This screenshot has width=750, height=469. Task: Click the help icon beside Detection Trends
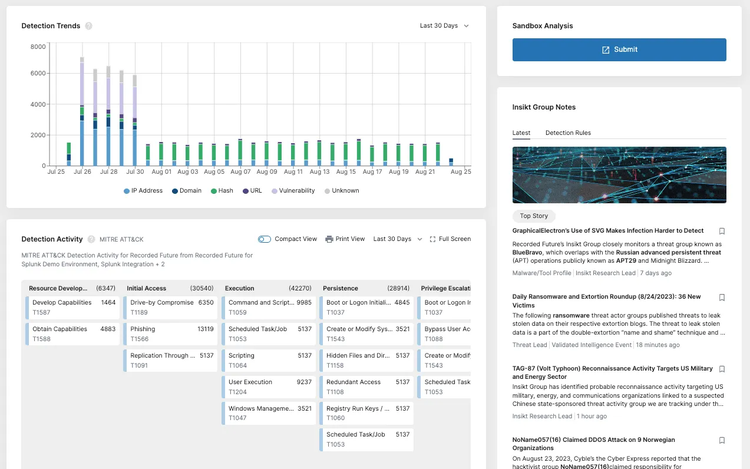(x=89, y=26)
